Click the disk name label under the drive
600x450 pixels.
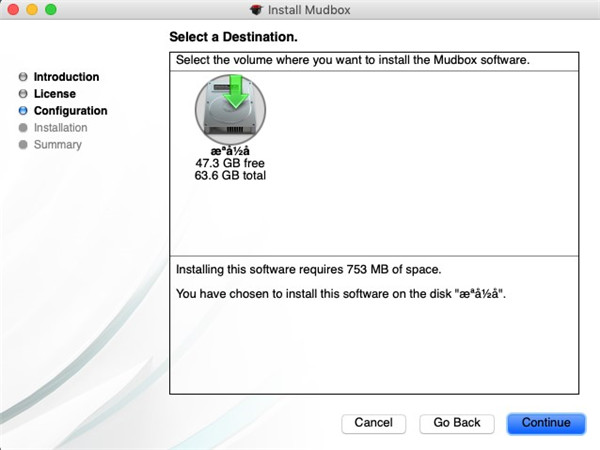[x=230, y=151]
